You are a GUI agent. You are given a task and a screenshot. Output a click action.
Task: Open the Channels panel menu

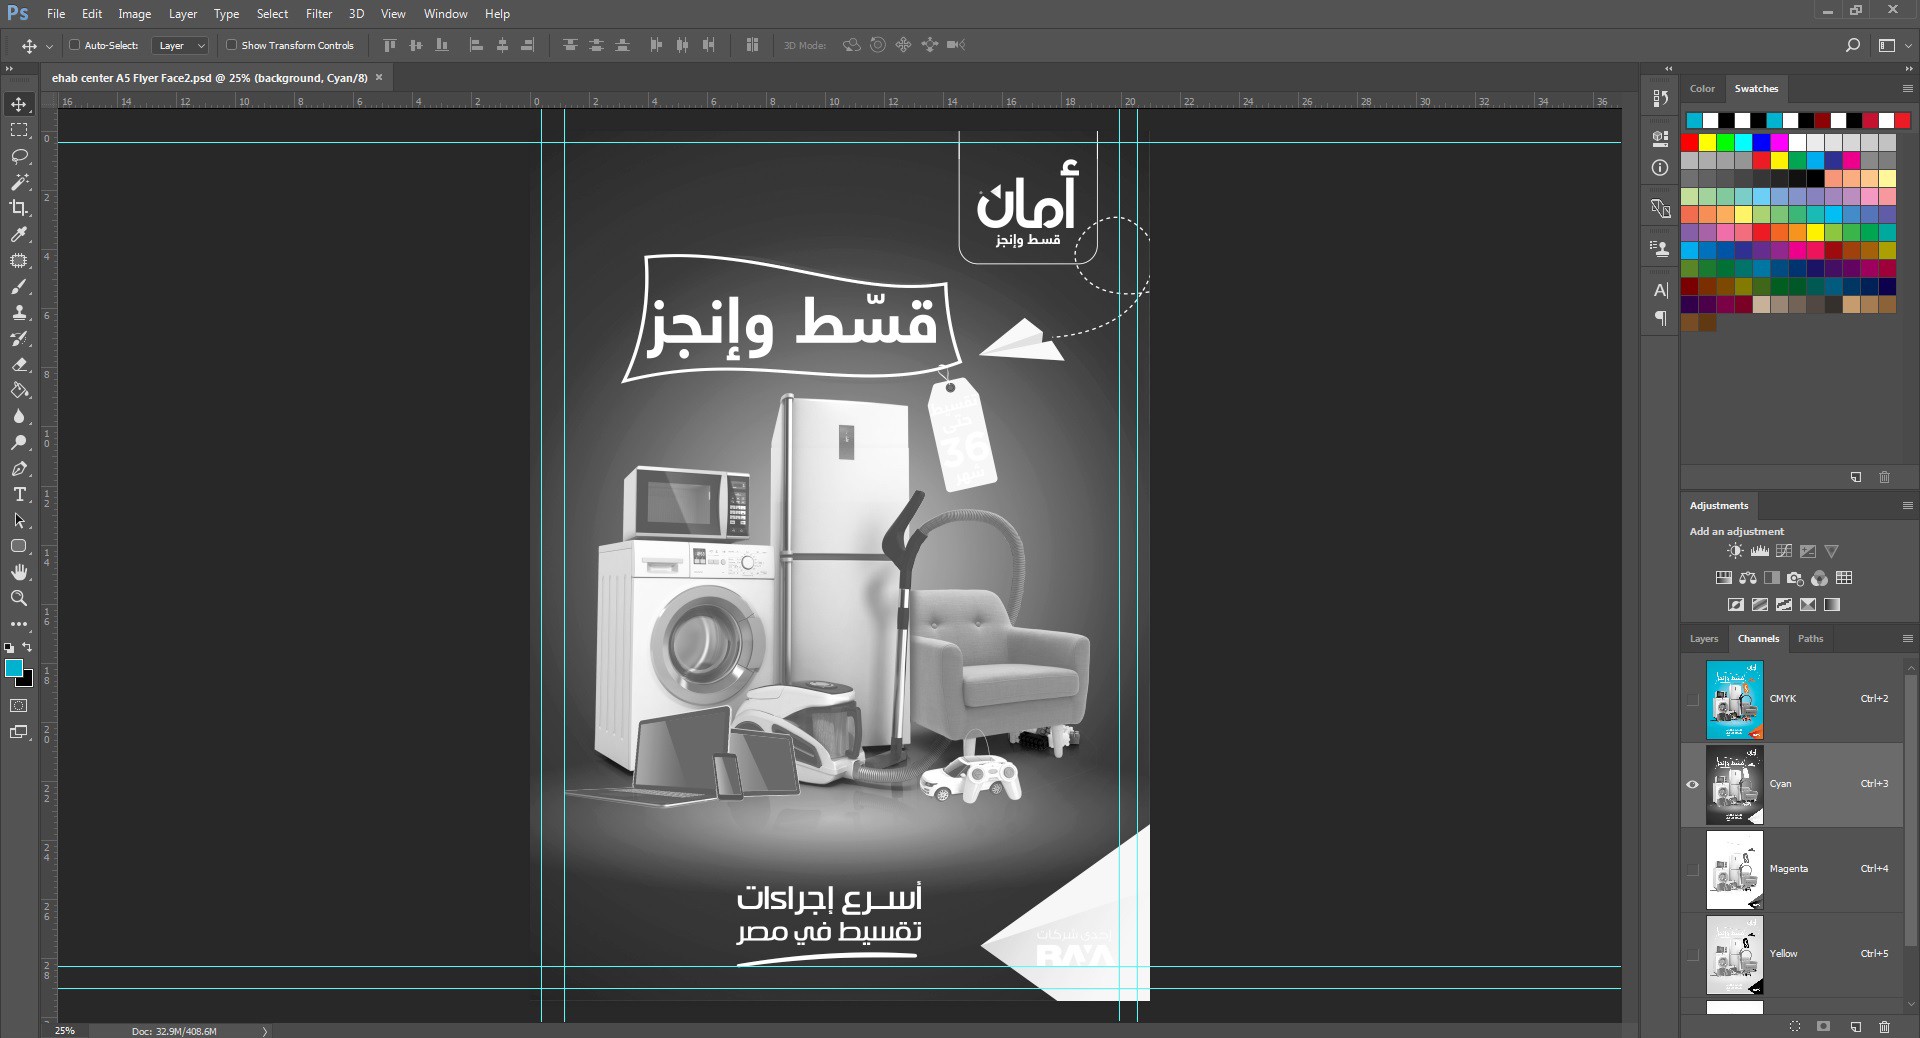1907,639
